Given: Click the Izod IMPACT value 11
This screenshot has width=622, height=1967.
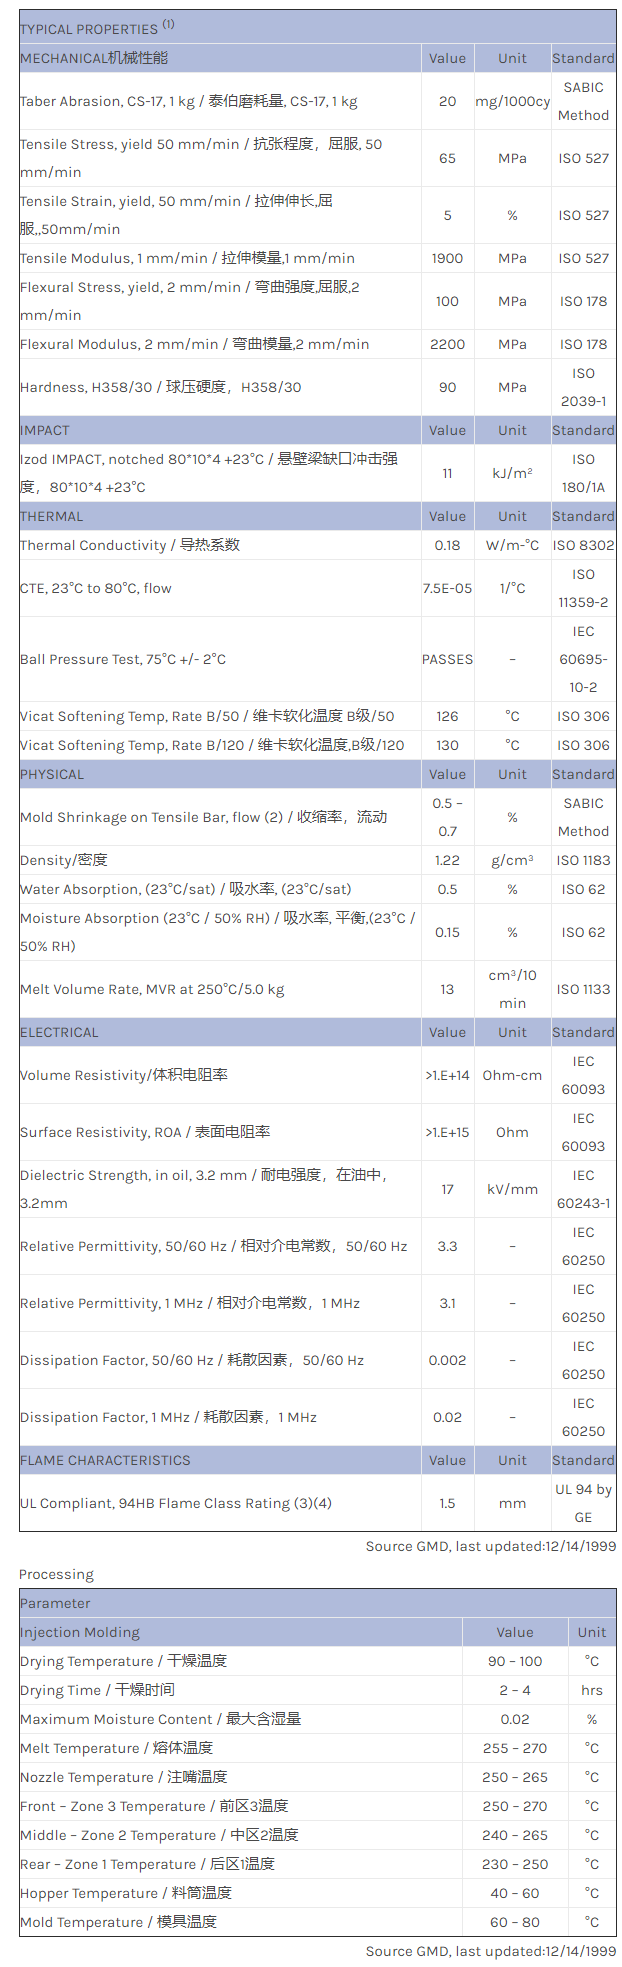Looking at the screenshot, I should tap(447, 473).
